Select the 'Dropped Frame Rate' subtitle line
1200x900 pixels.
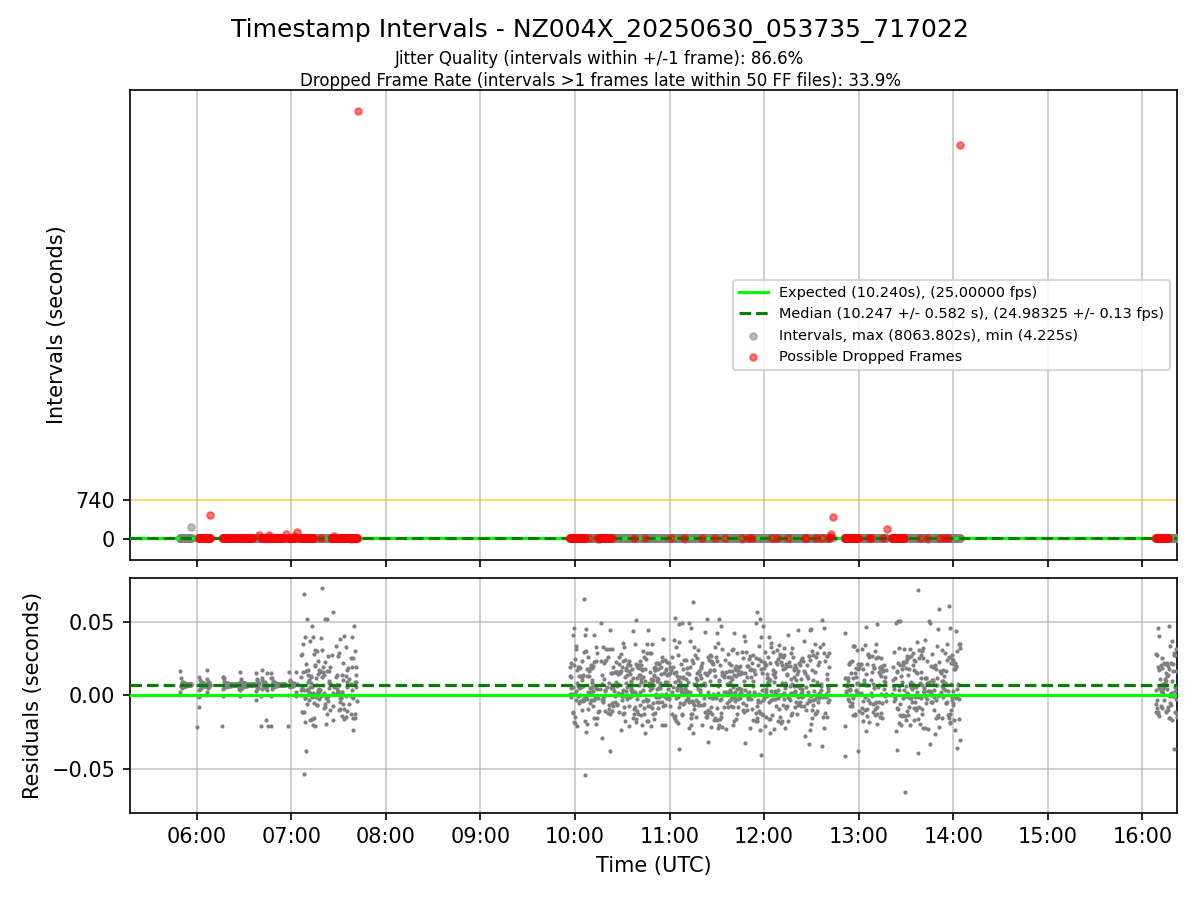point(600,80)
